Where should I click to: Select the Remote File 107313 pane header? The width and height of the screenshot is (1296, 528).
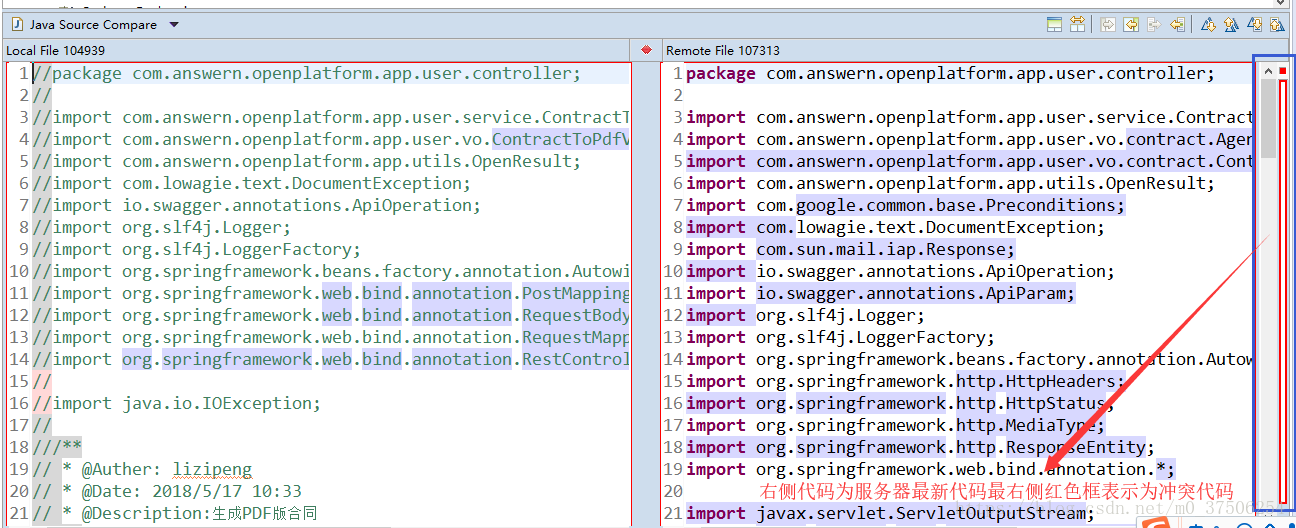coord(723,50)
